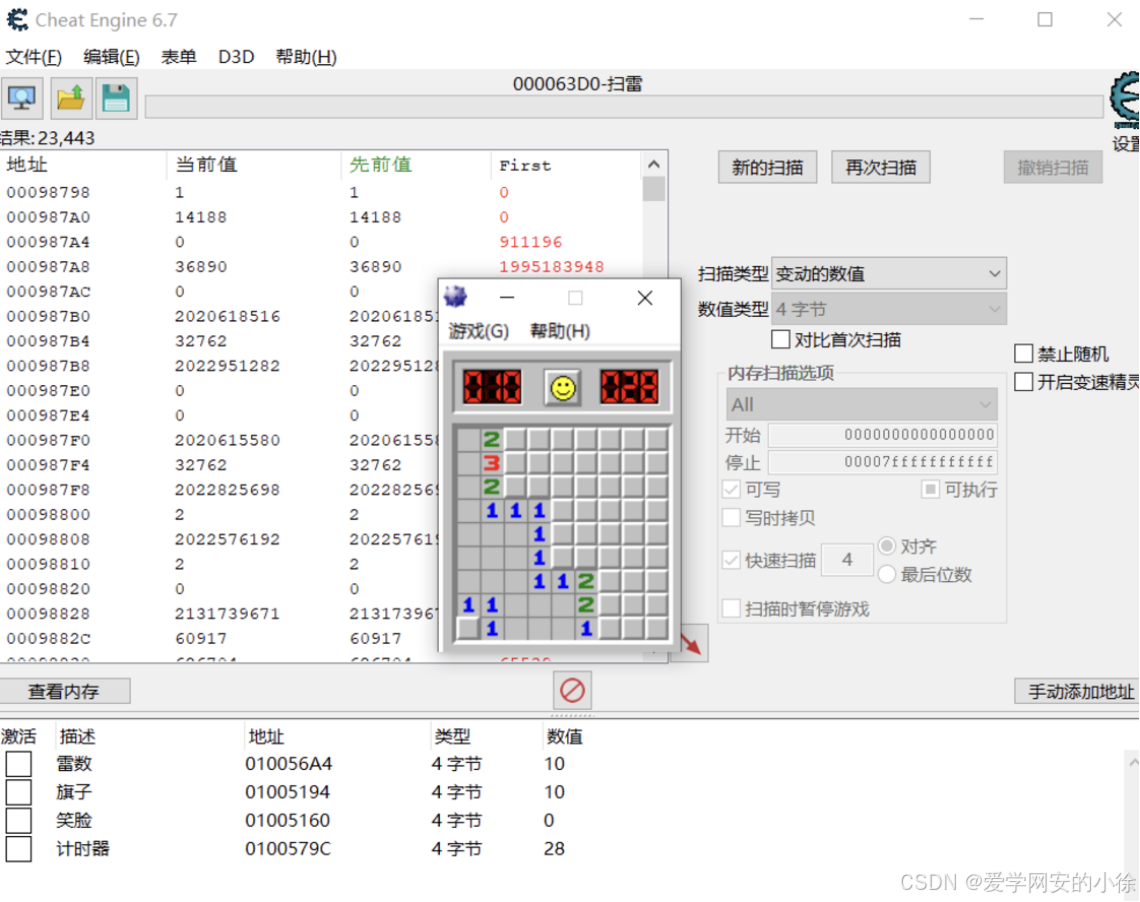Toggle 禁止随机 checkbox
This screenshot has width=1140, height=902.
pos(1023,353)
